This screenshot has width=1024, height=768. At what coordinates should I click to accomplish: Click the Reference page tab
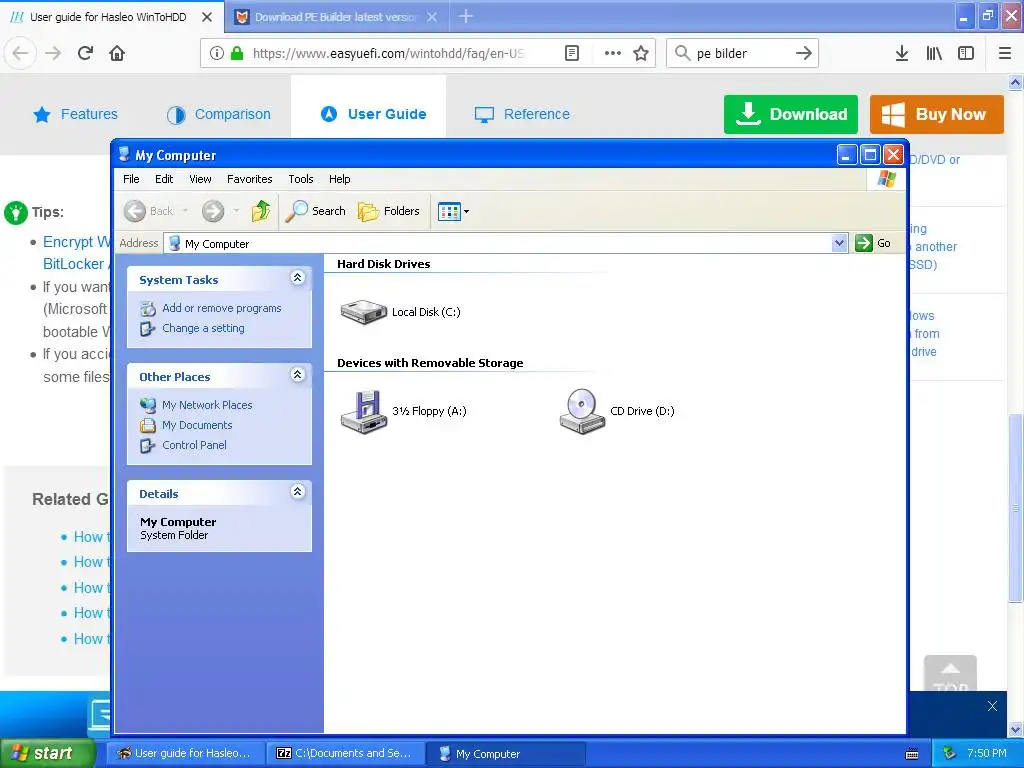[522, 114]
